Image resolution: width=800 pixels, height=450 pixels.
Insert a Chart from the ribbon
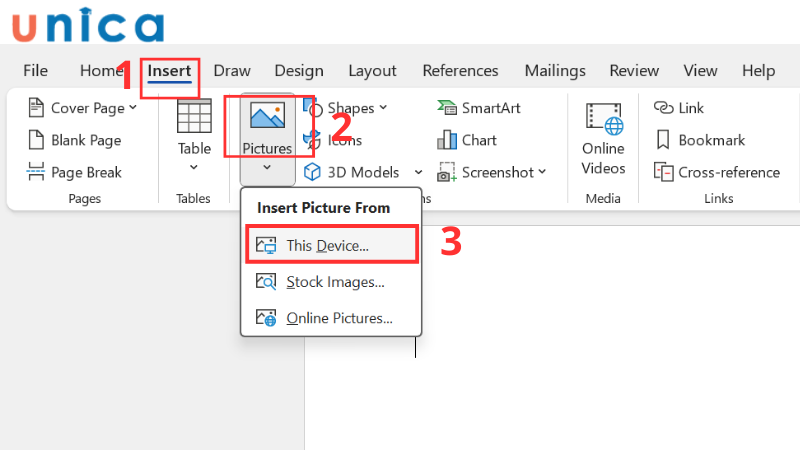click(467, 140)
